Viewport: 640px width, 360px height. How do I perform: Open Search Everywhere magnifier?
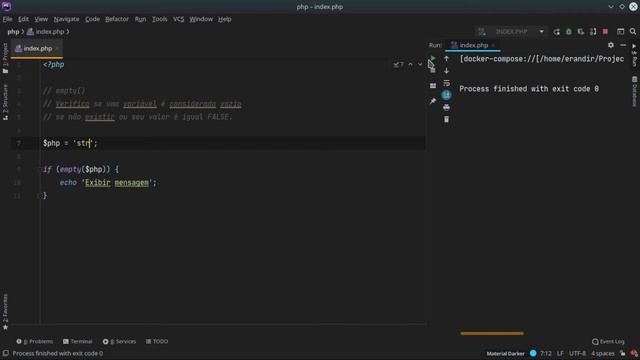(x=633, y=31)
